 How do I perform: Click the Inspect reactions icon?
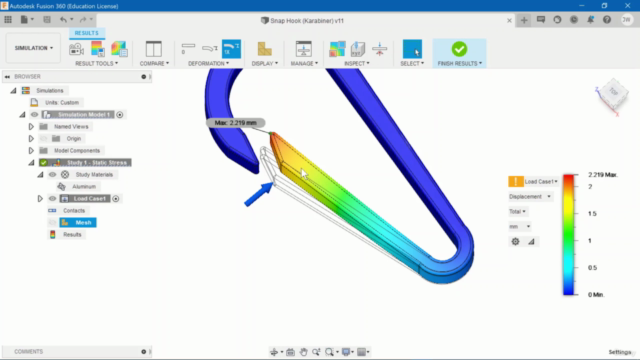(358, 49)
